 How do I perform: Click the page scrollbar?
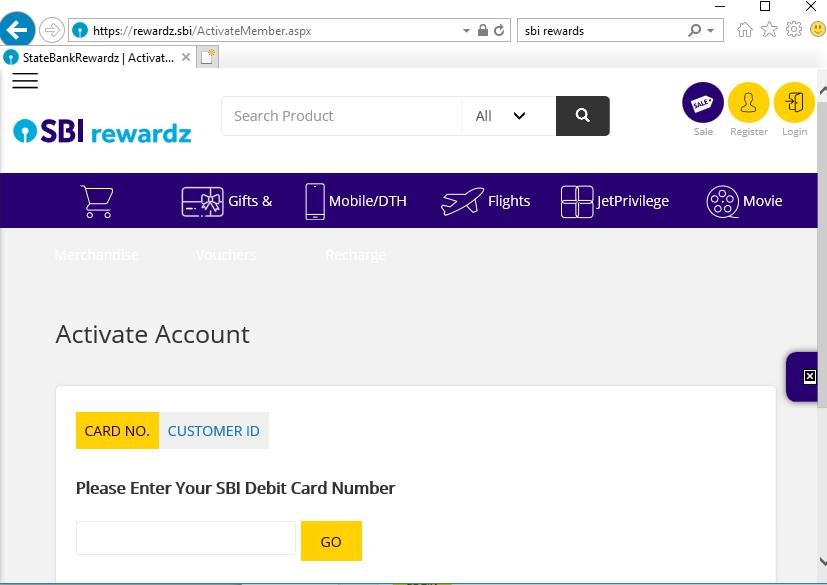coord(822,253)
